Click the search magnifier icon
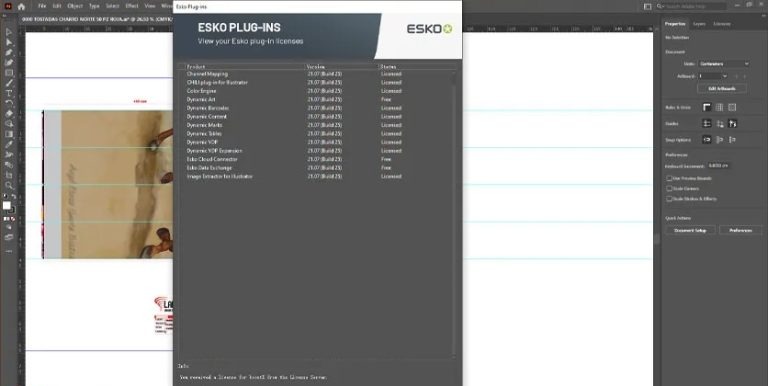Image resolution: width=768 pixels, height=386 pixels. [x=660, y=6]
